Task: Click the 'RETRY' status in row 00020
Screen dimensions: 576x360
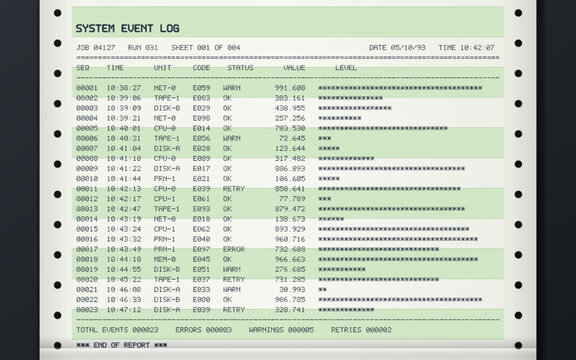Action: click(x=234, y=280)
